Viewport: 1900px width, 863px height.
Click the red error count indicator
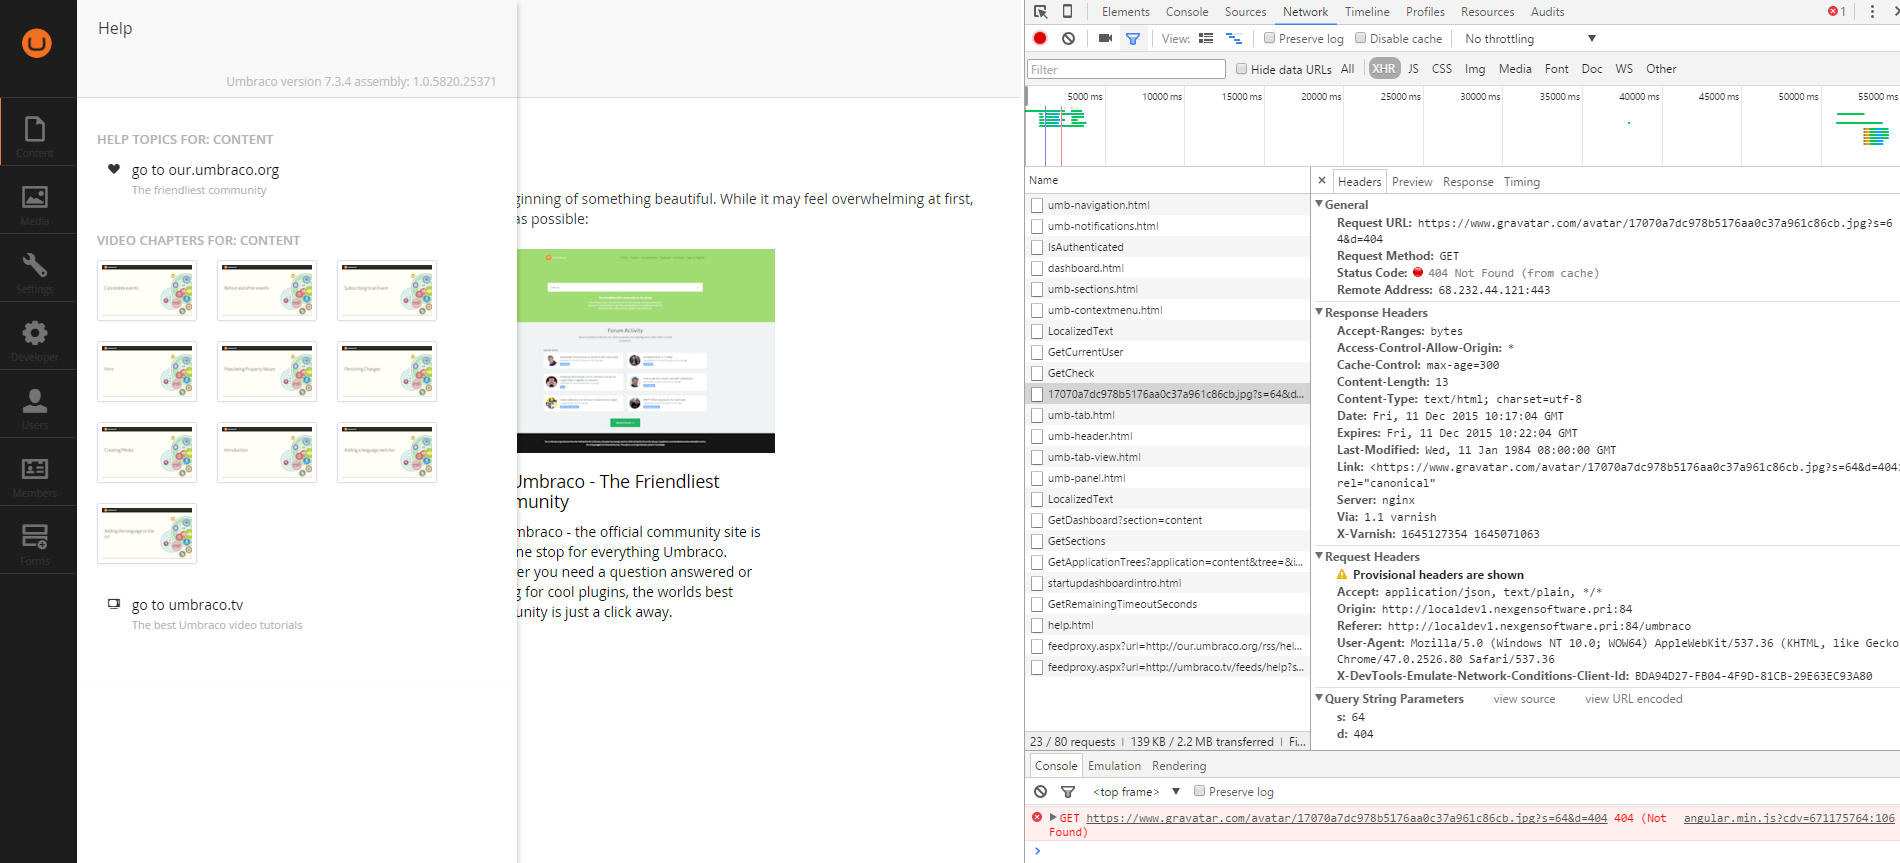tap(1837, 12)
